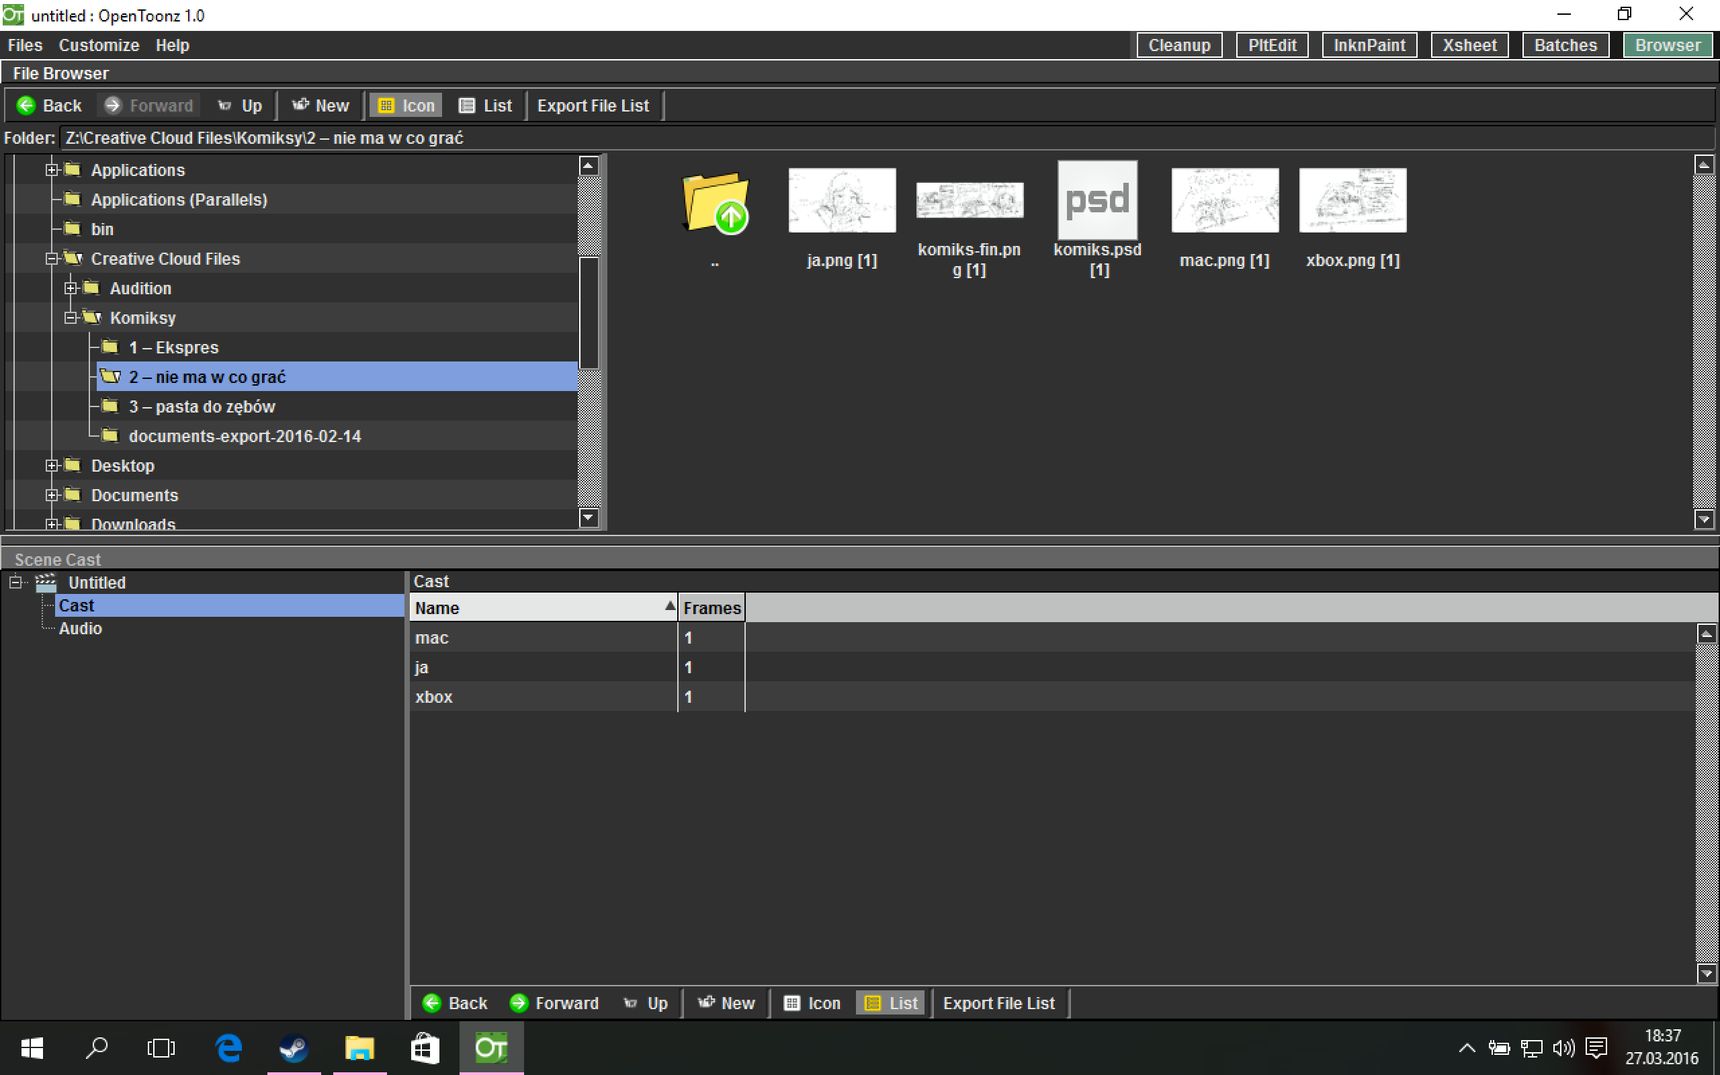Sort by the Frames column header
The width and height of the screenshot is (1720, 1075).
tap(712, 608)
